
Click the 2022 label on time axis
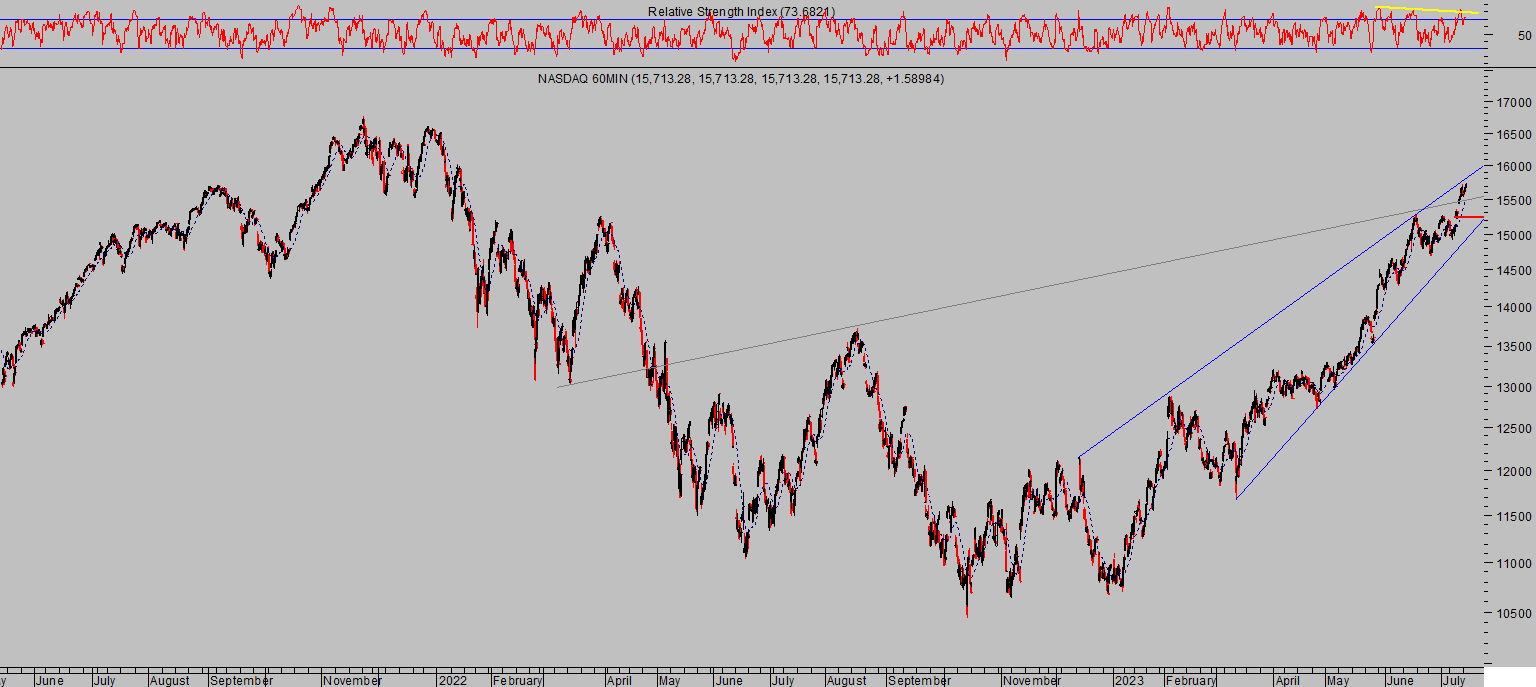[x=452, y=680]
